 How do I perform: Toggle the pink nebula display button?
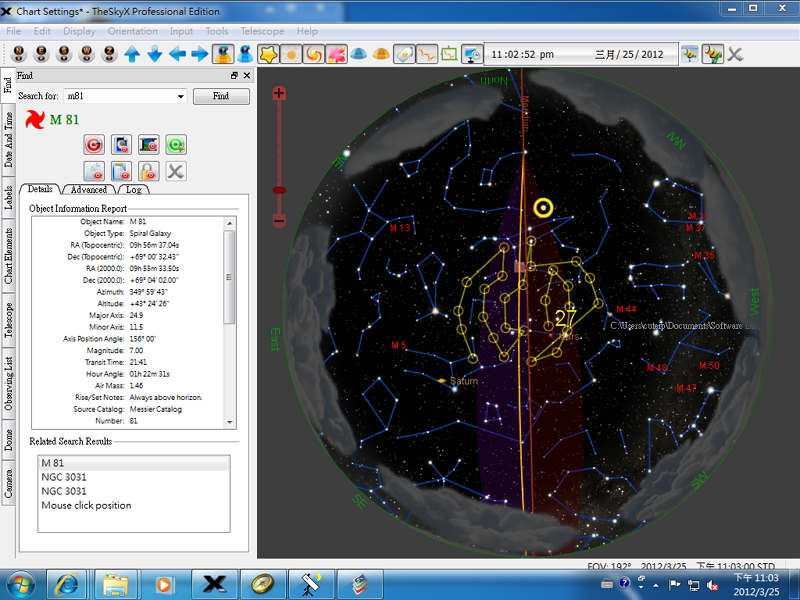[336, 53]
